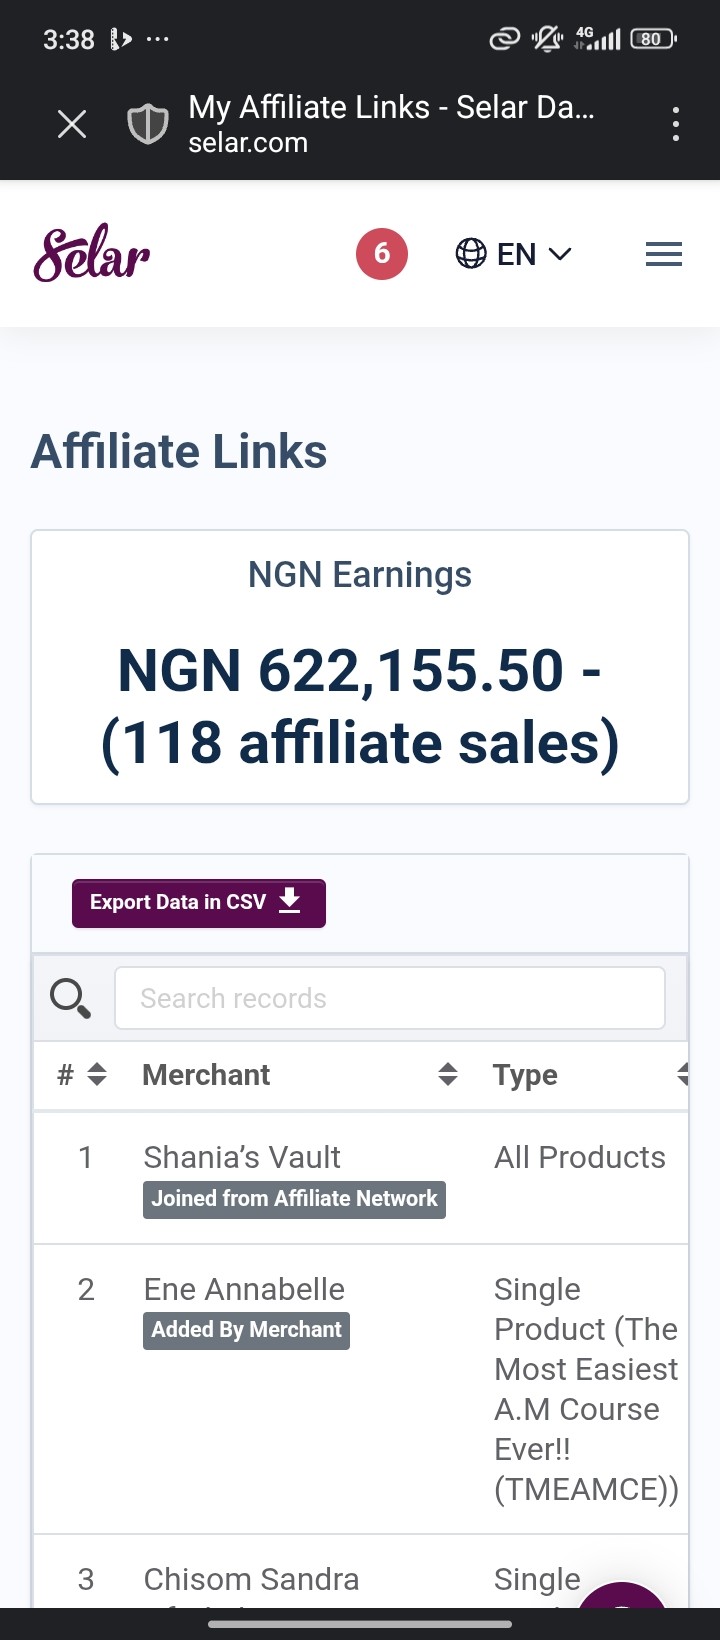Click the download arrow on Export button
Viewport: 720px width, 1640px height.
click(x=290, y=901)
